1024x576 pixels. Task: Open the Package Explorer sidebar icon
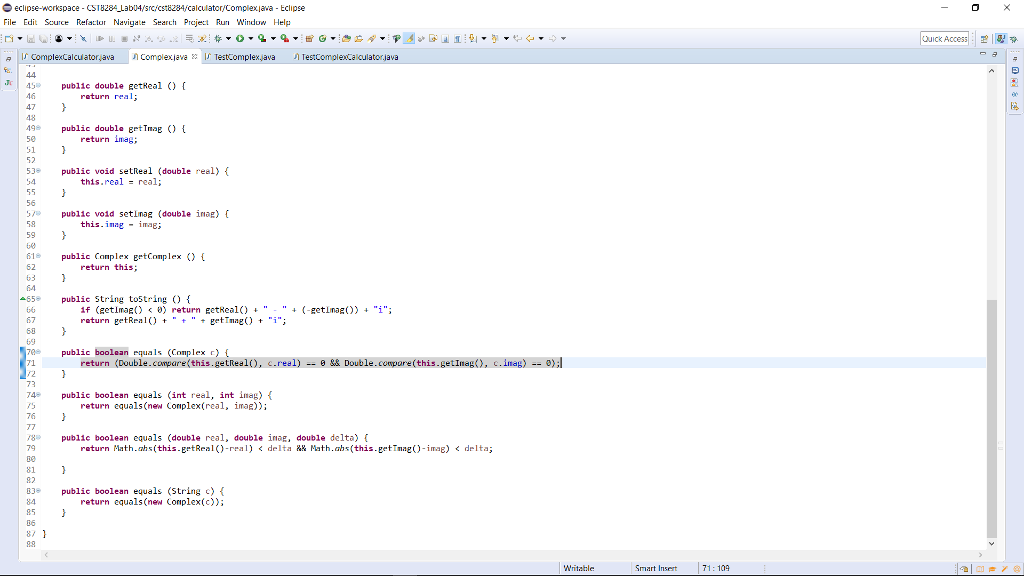8,70
